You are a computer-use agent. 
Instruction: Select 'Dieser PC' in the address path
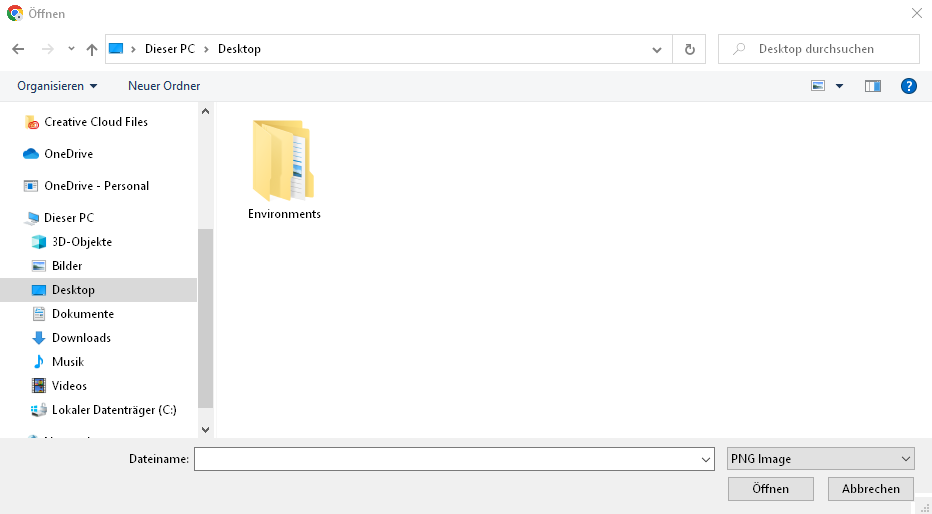click(x=169, y=49)
